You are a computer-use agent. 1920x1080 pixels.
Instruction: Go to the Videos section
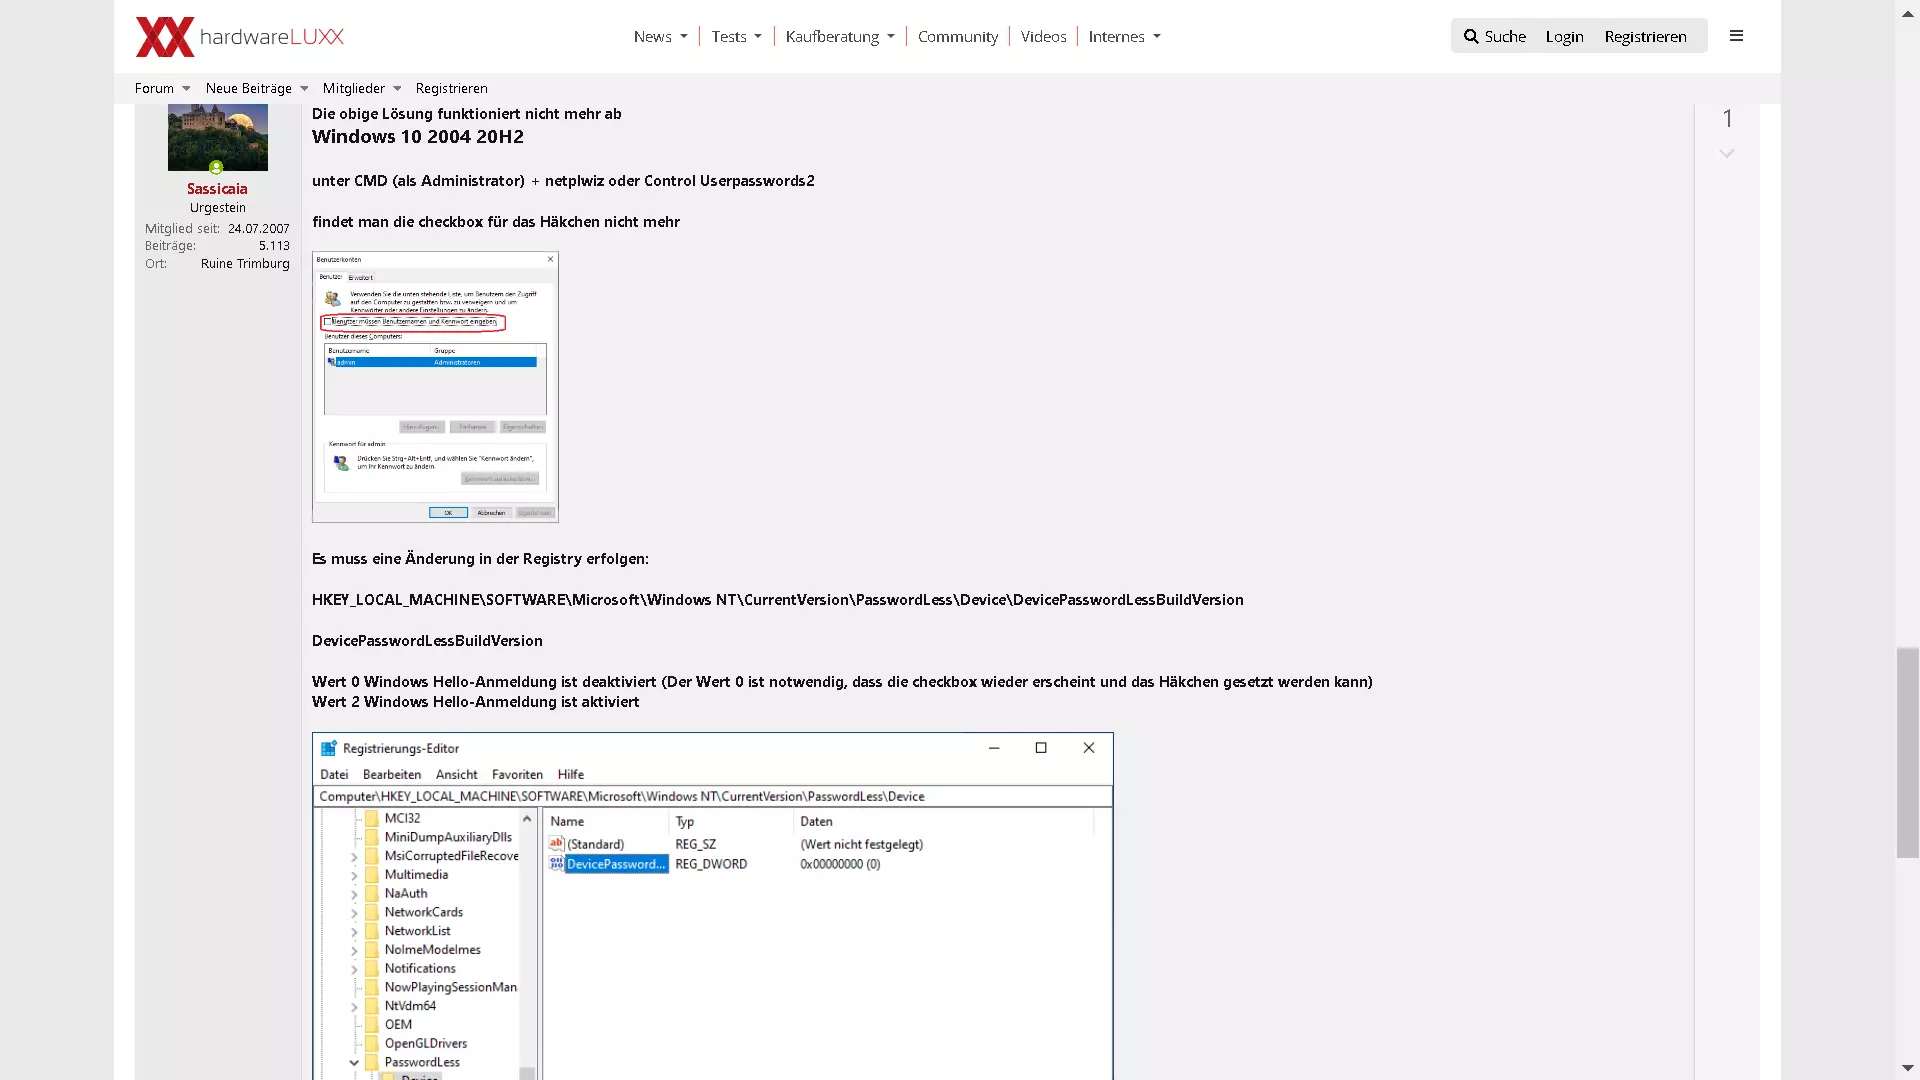(x=1043, y=37)
